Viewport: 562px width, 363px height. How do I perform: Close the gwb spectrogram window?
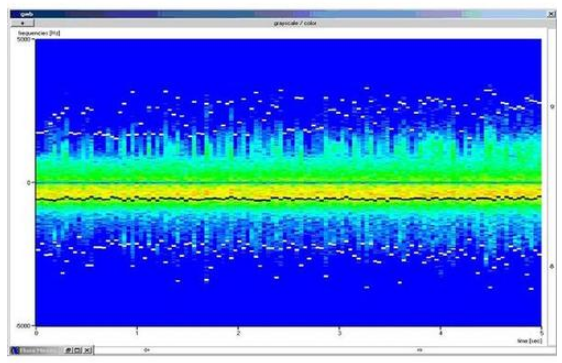point(551,14)
